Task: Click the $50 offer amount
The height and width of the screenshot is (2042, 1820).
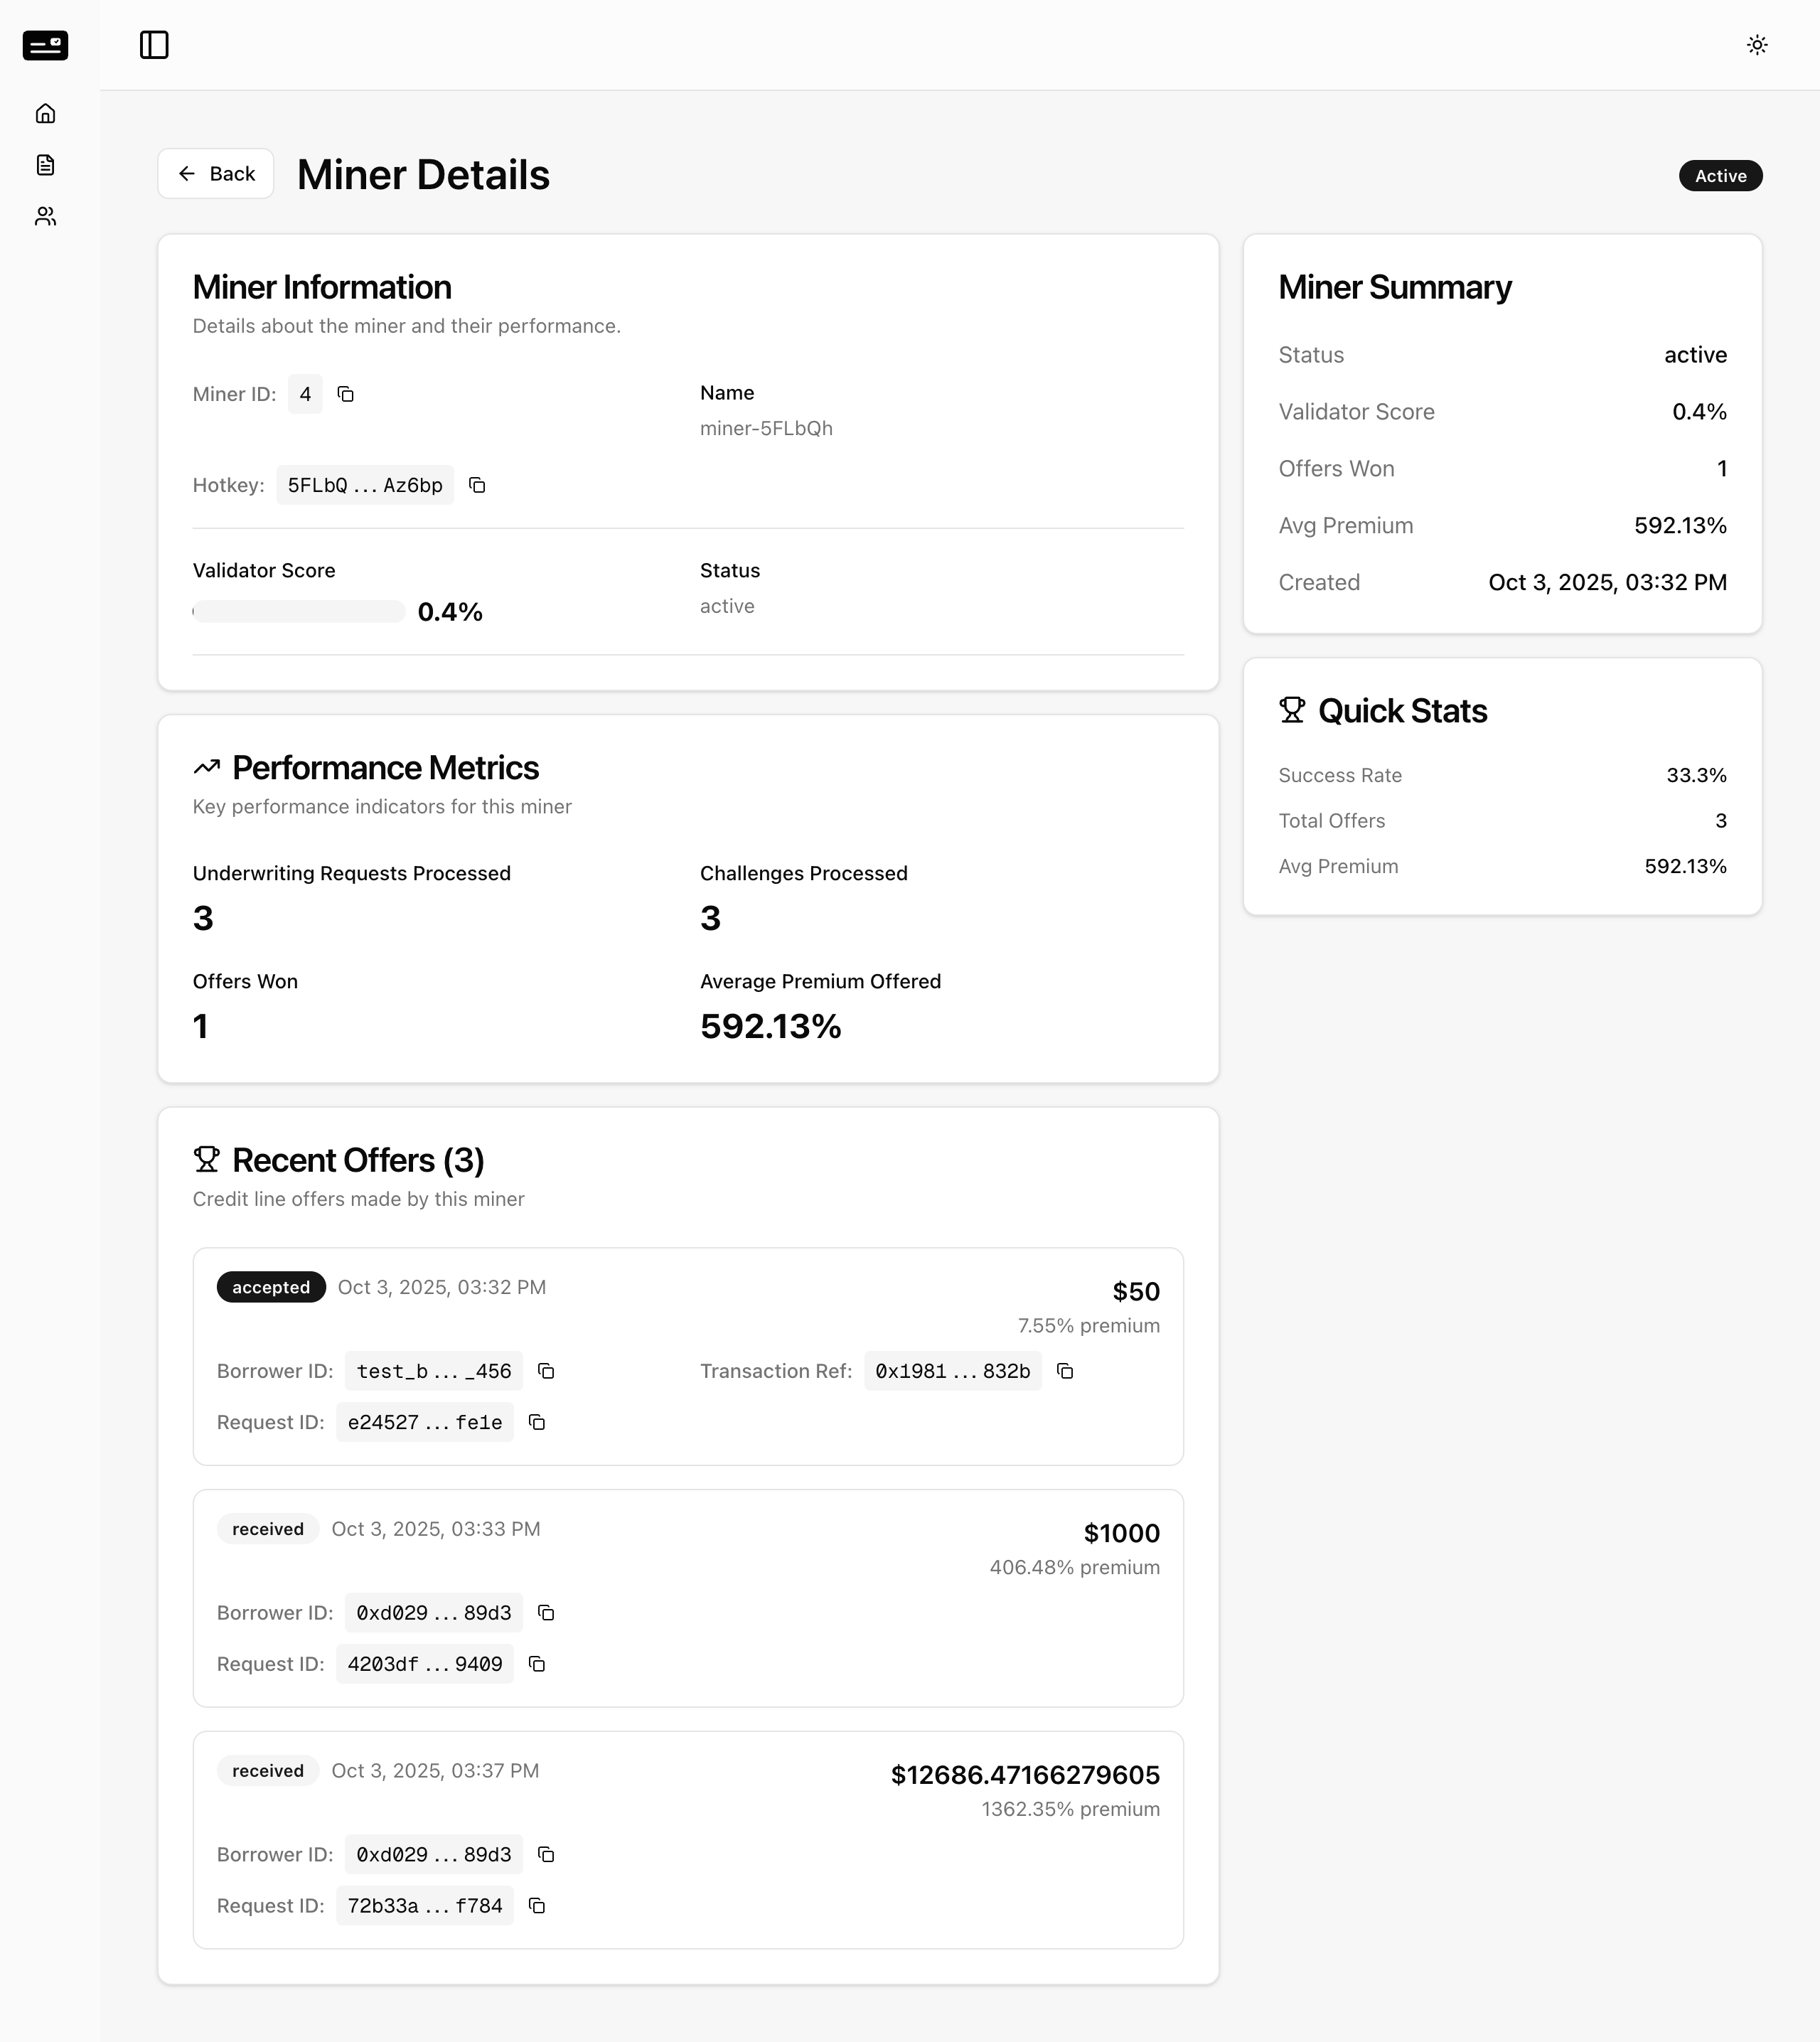Action: tap(1136, 1292)
